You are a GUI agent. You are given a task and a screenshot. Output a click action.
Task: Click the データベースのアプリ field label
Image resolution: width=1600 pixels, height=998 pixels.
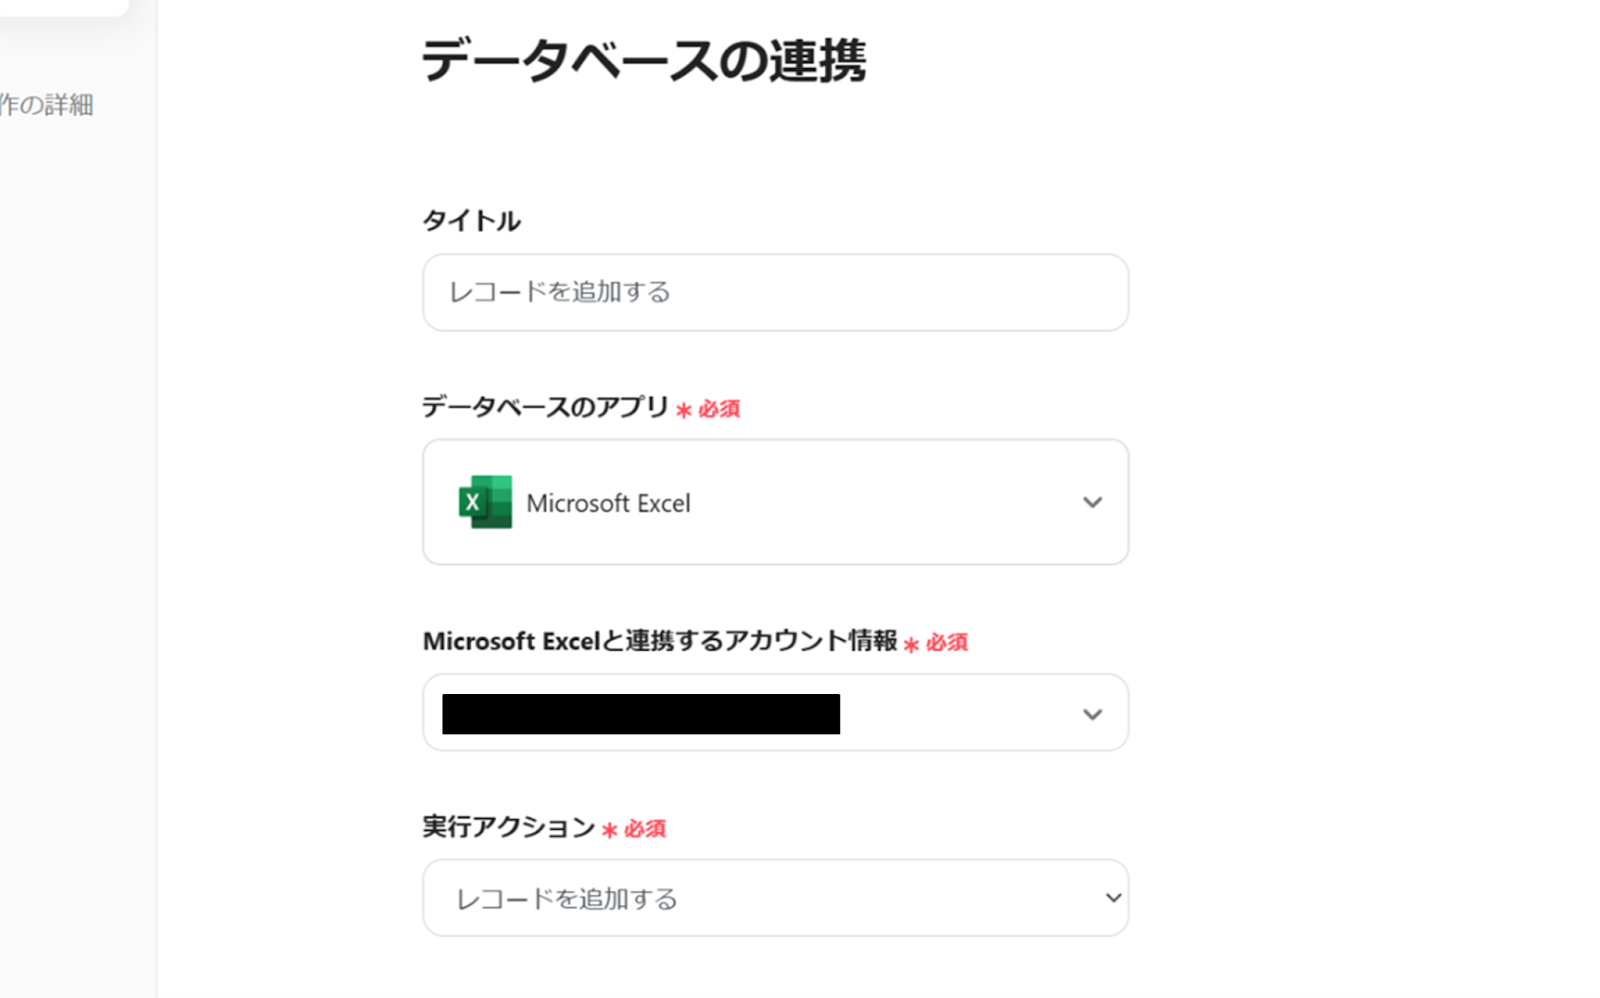coord(545,407)
